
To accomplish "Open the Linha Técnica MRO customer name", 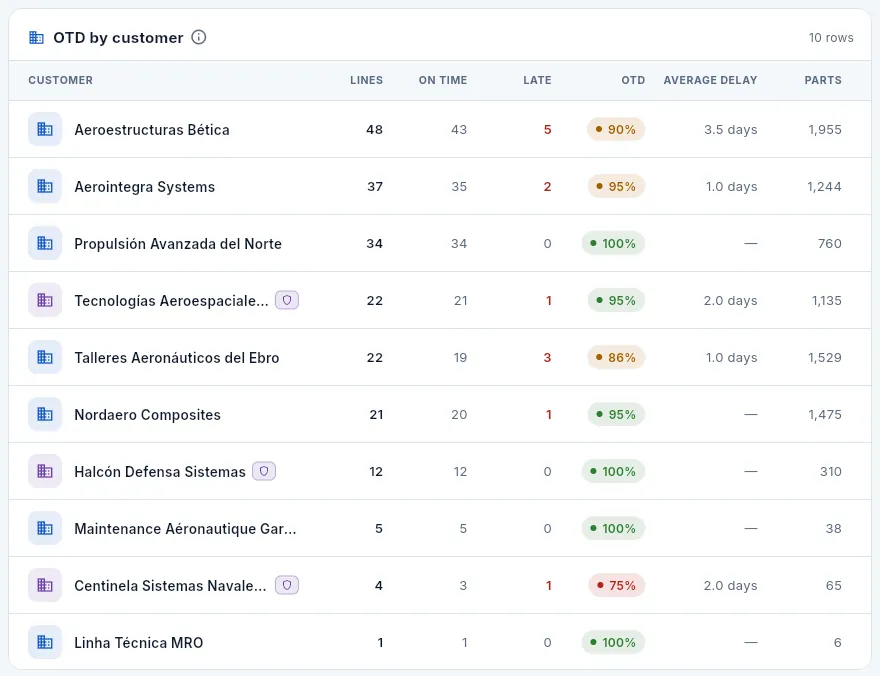I will point(139,642).
